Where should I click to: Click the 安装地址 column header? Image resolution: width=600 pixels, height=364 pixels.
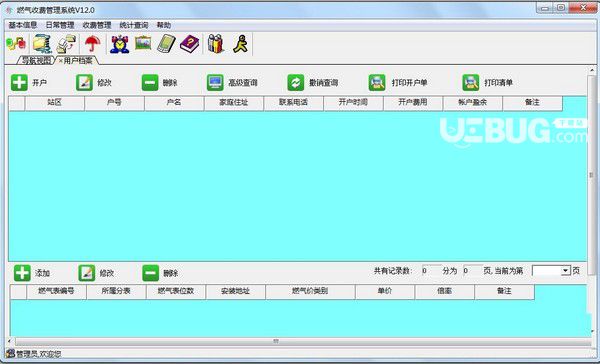[x=236, y=292]
